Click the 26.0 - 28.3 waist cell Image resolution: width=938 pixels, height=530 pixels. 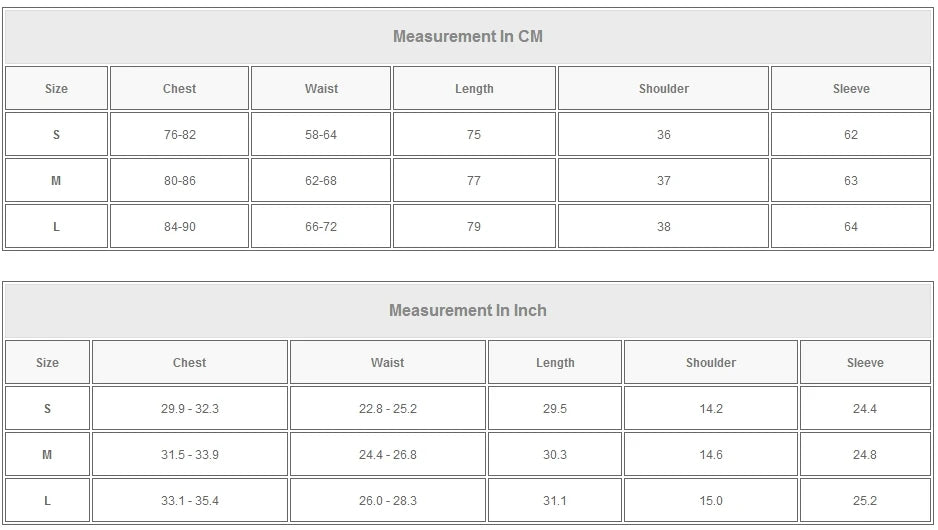tap(388, 501)
